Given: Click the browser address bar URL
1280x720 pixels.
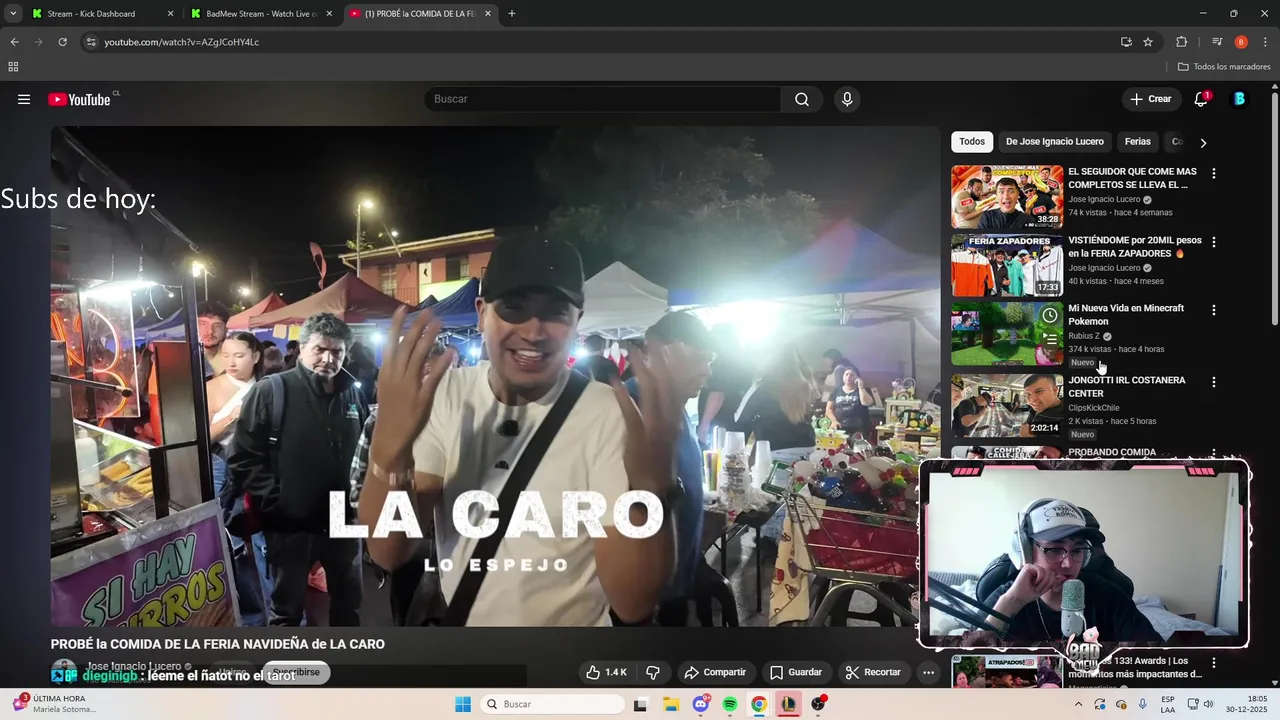Looking at the screenshot, I should pos(182,42).
